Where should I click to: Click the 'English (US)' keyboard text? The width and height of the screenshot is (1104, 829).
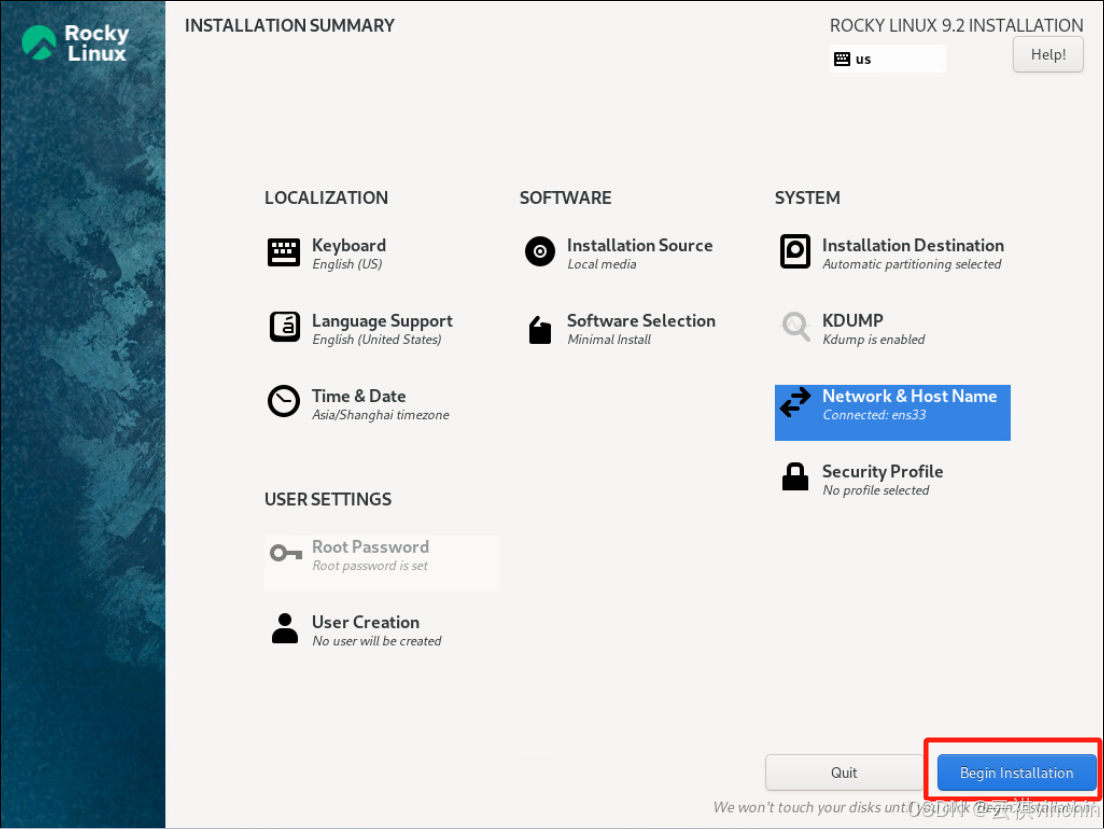[347, 264]
